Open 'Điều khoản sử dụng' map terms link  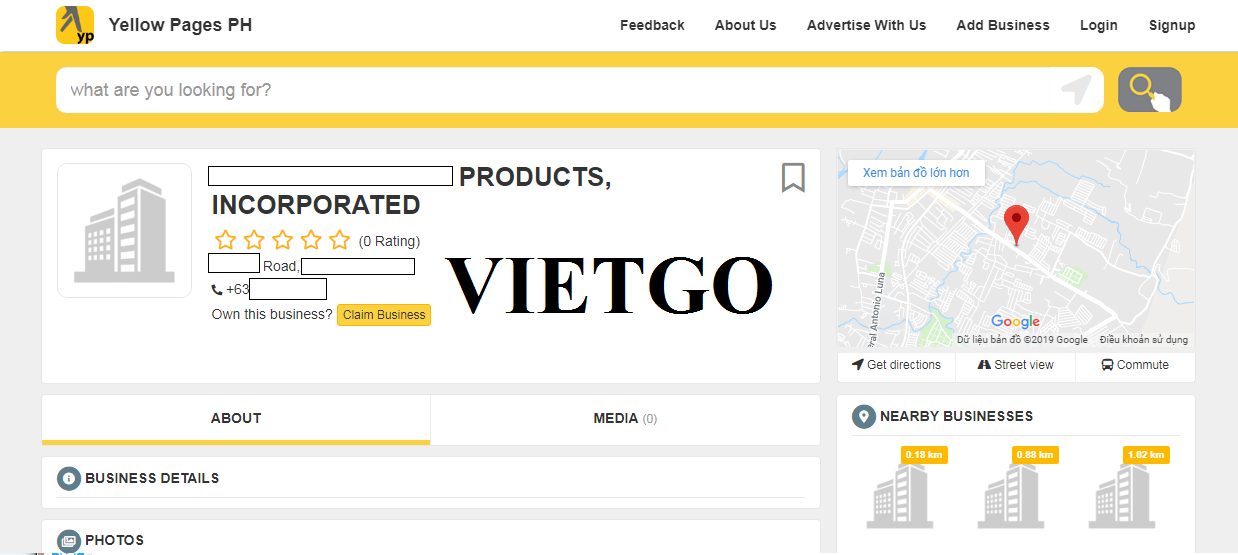tap(1143, 340)
